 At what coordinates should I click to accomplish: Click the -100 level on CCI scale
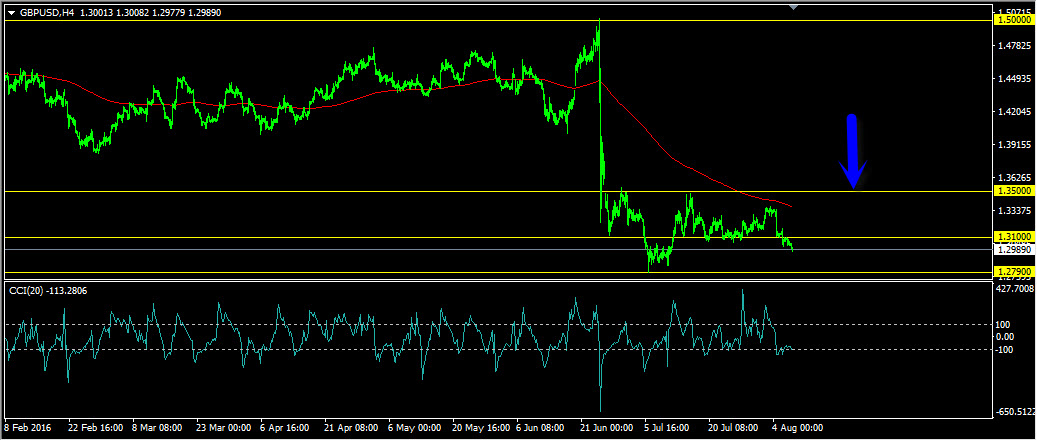(1005, 349)
